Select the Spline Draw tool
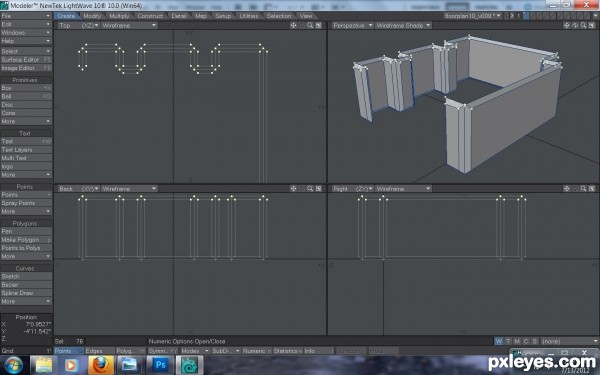Viewport: 600px width, 375px height. (x=26, y=293)
